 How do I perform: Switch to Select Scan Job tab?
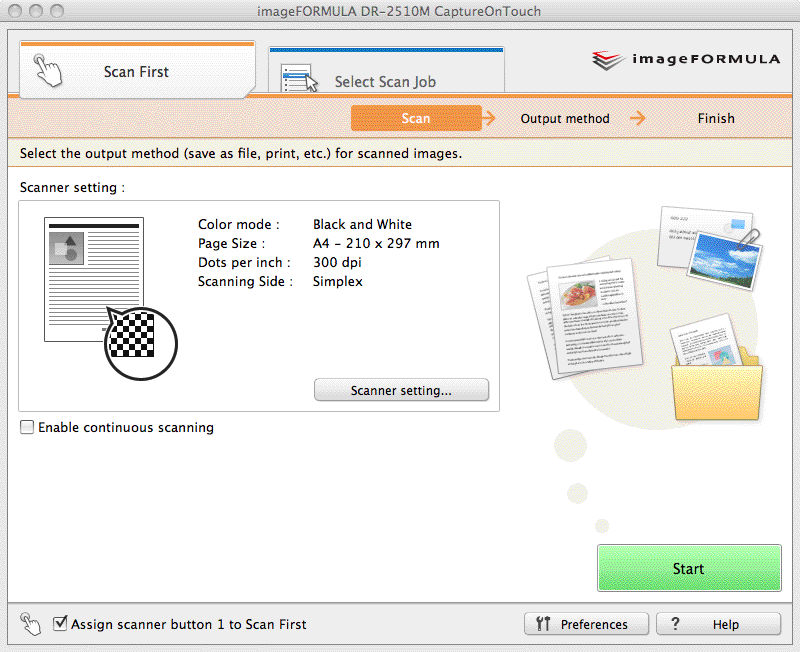(x=386, y=70)
